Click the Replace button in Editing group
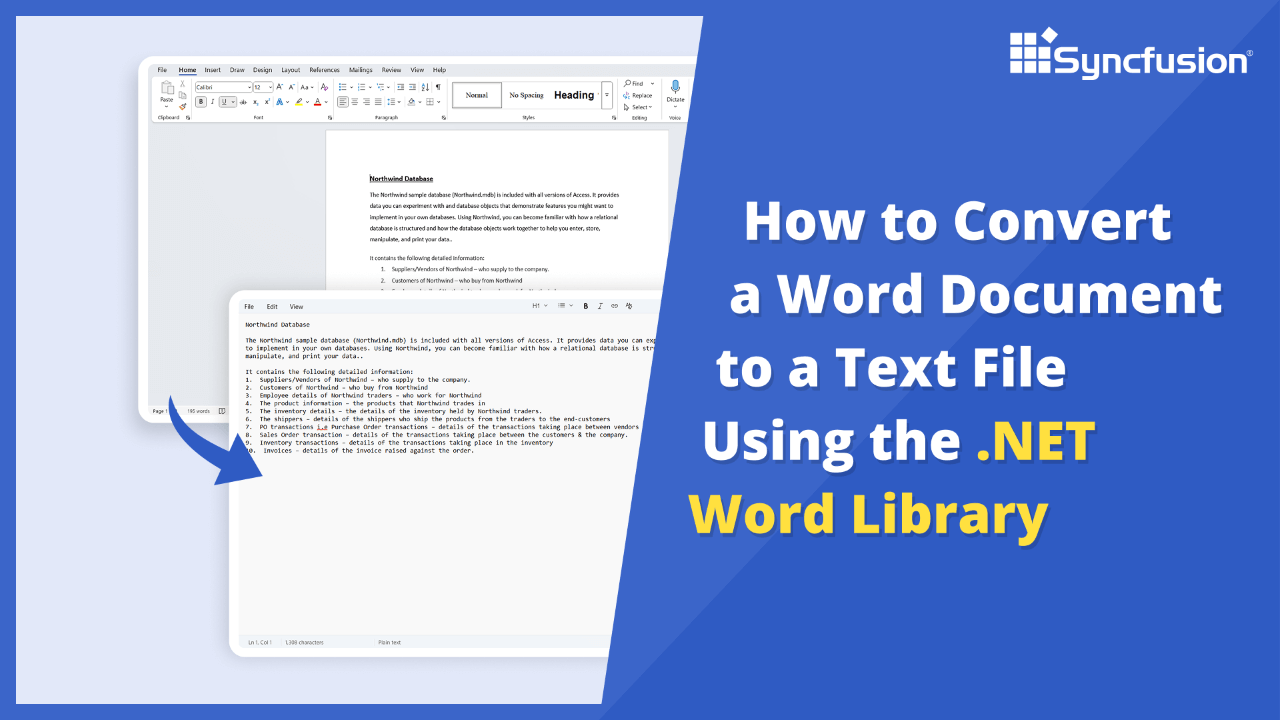The width and height of the screenshot is (1280, 720). (x=638, y=95)
